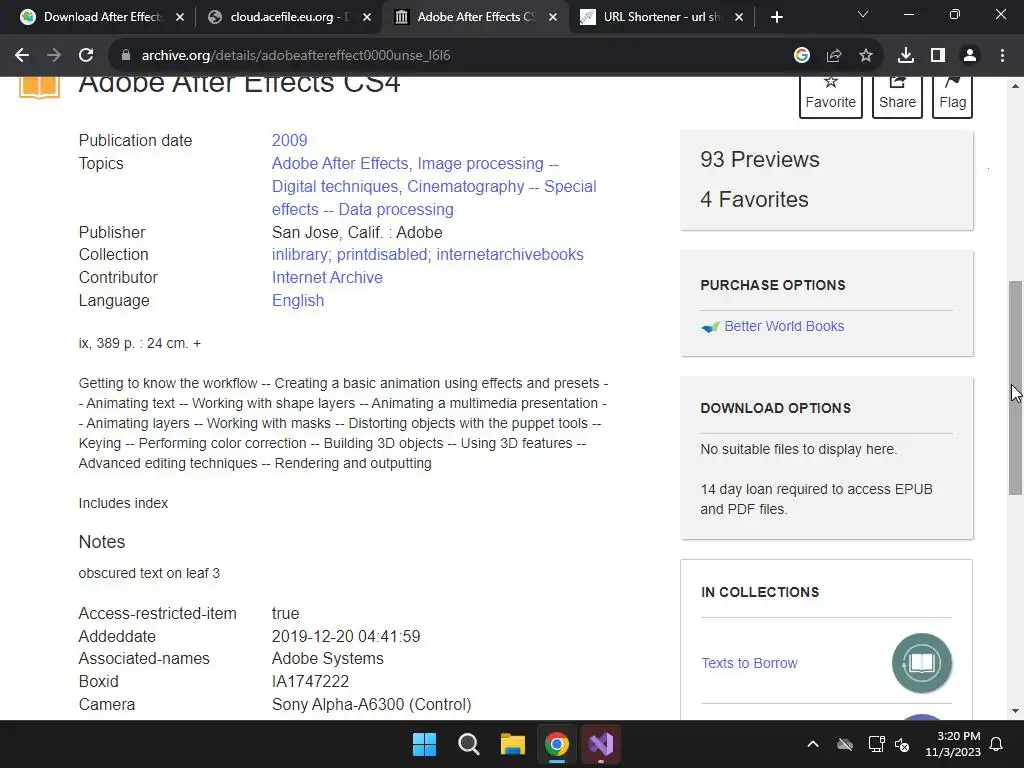Select the Adobe After Effects CS4 tab
Image resolution: width=1024 pixels, height=768 pixels.
(473, 17)
